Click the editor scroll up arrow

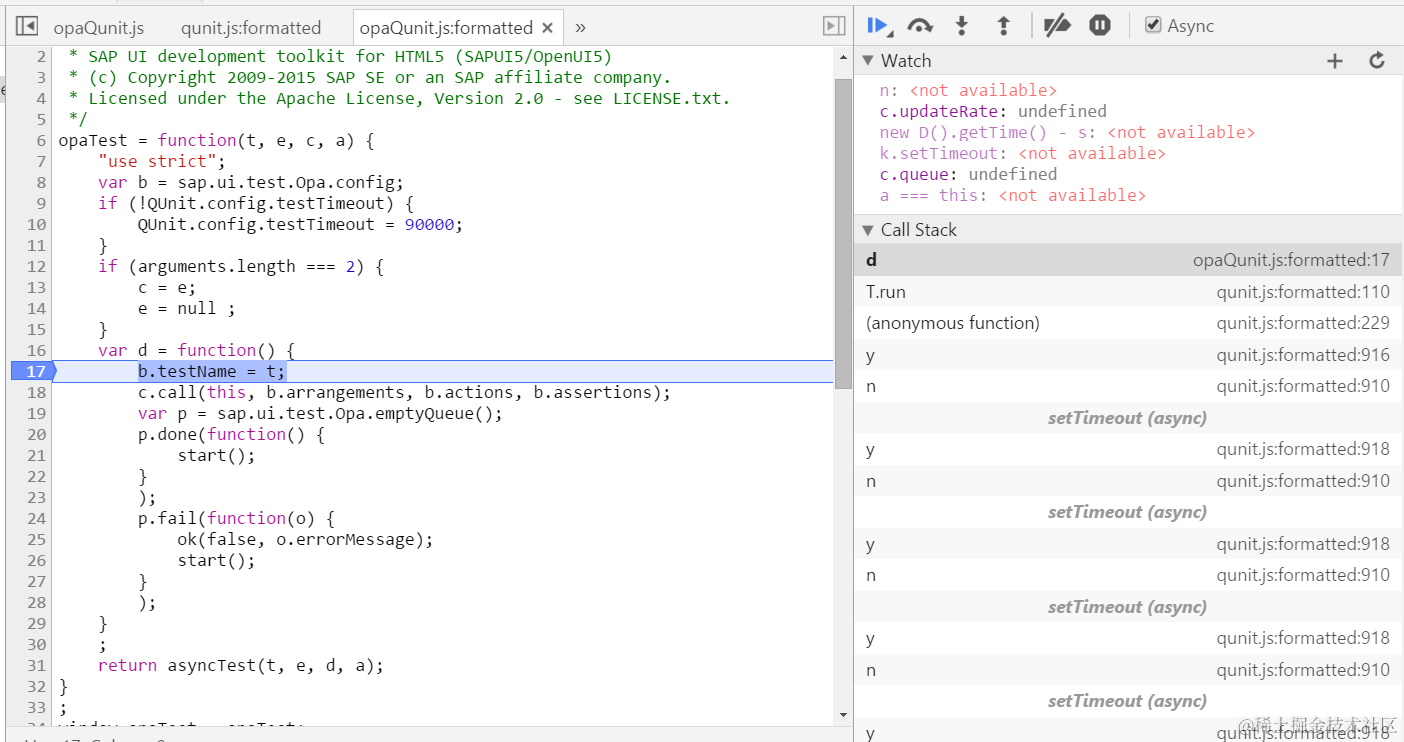[x=843, y=60]
